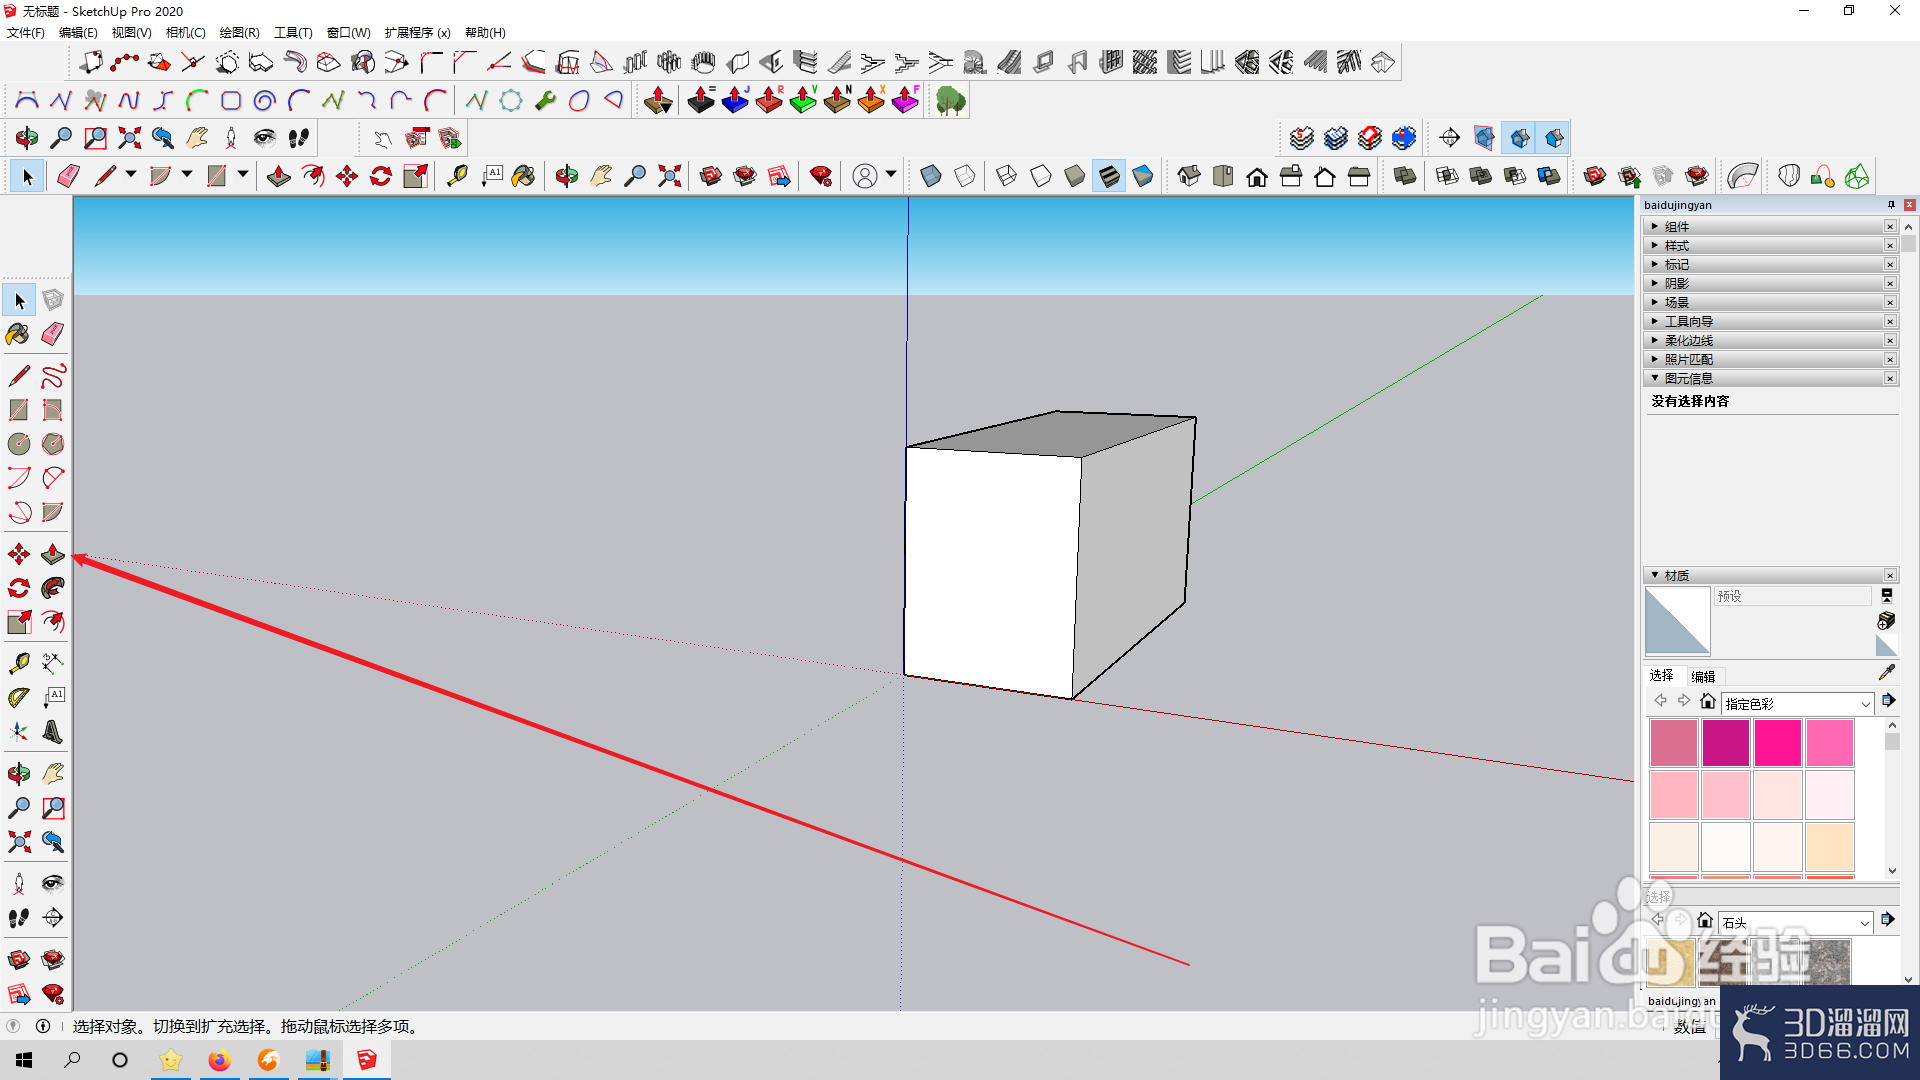Pick the Paint Bucket tool in left toolbar
The height and width of the screenshot is (1080, 1920).
coord(19,334)
